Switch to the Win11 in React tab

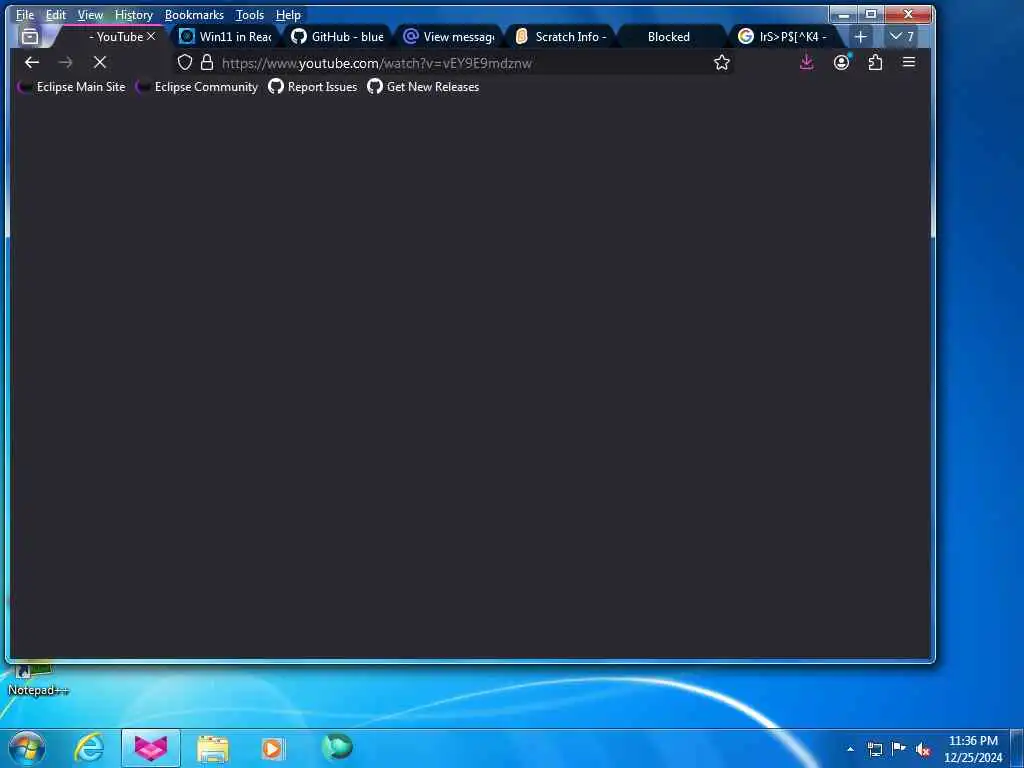pos(226,37)
